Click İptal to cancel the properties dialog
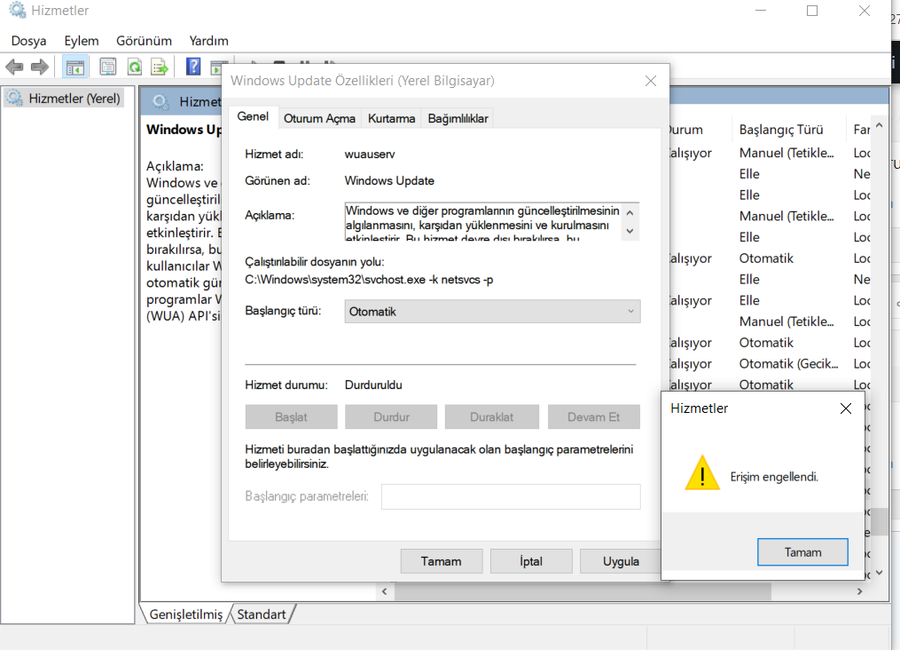Screen dimensions: 900x650 tap(531, 561)
